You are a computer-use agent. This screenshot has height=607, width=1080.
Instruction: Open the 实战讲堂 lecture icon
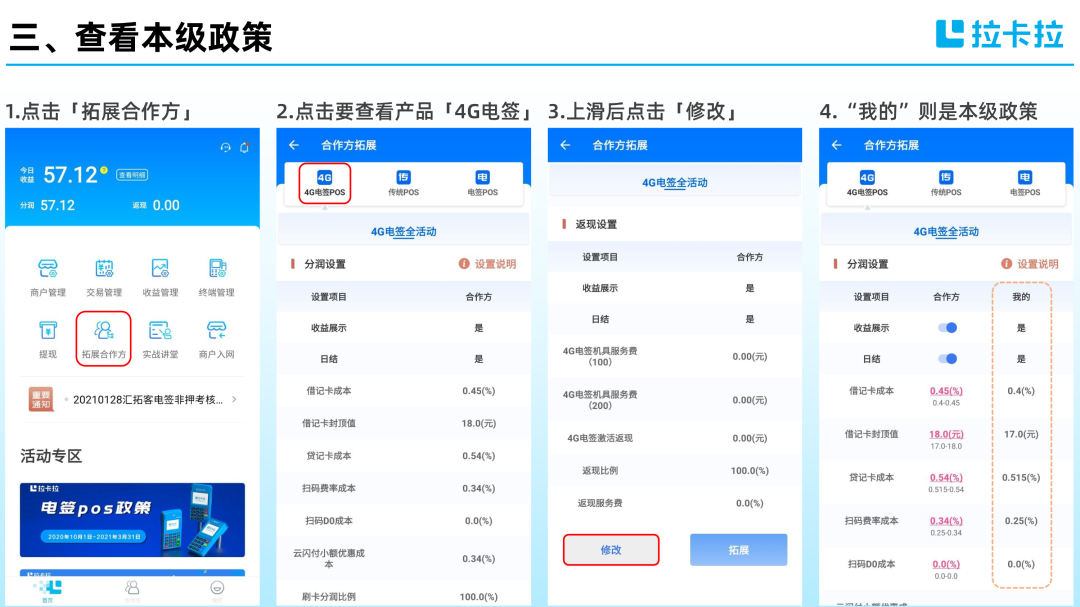160,331
